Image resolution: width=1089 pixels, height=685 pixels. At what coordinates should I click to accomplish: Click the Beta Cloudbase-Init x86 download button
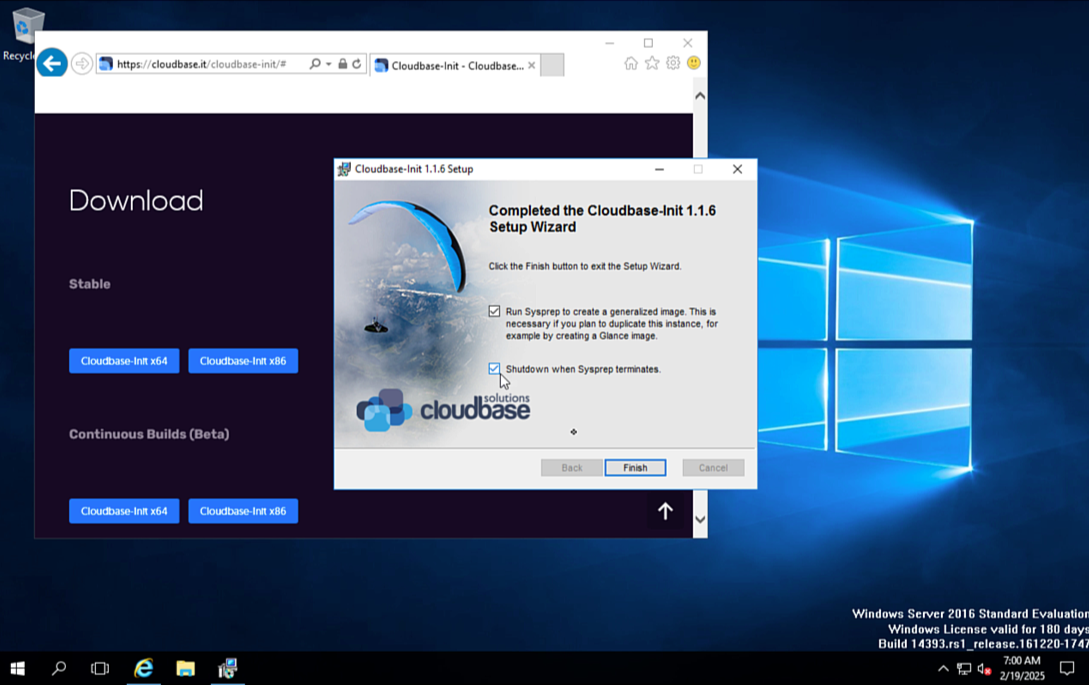point(243,511)
